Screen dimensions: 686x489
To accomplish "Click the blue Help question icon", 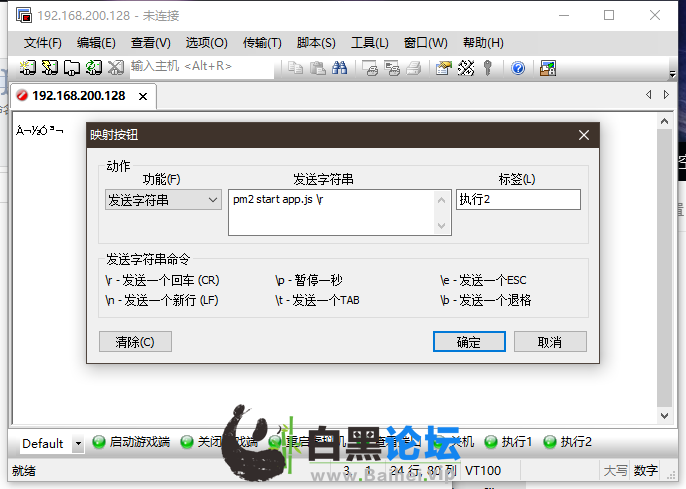I will click(518, 68).
